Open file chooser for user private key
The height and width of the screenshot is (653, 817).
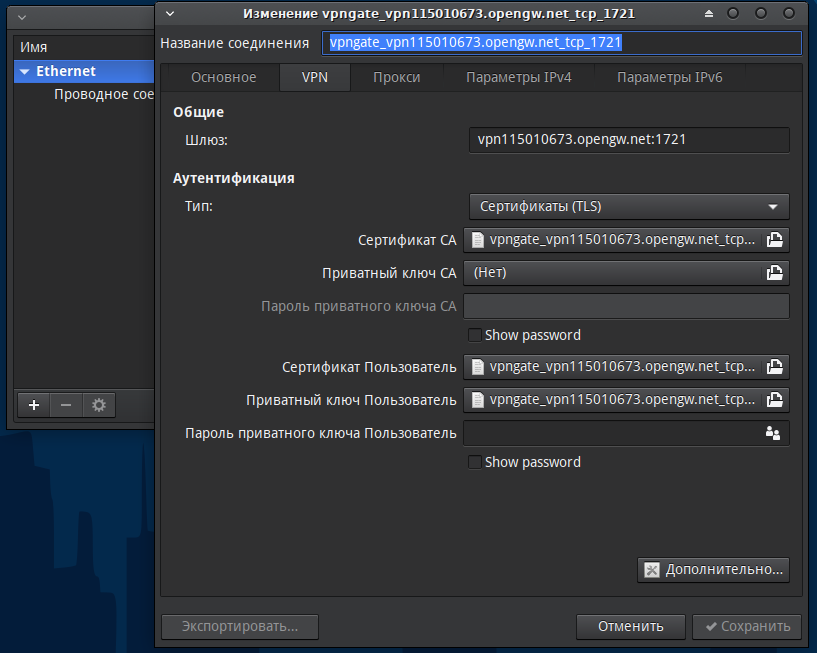(774, 400)
